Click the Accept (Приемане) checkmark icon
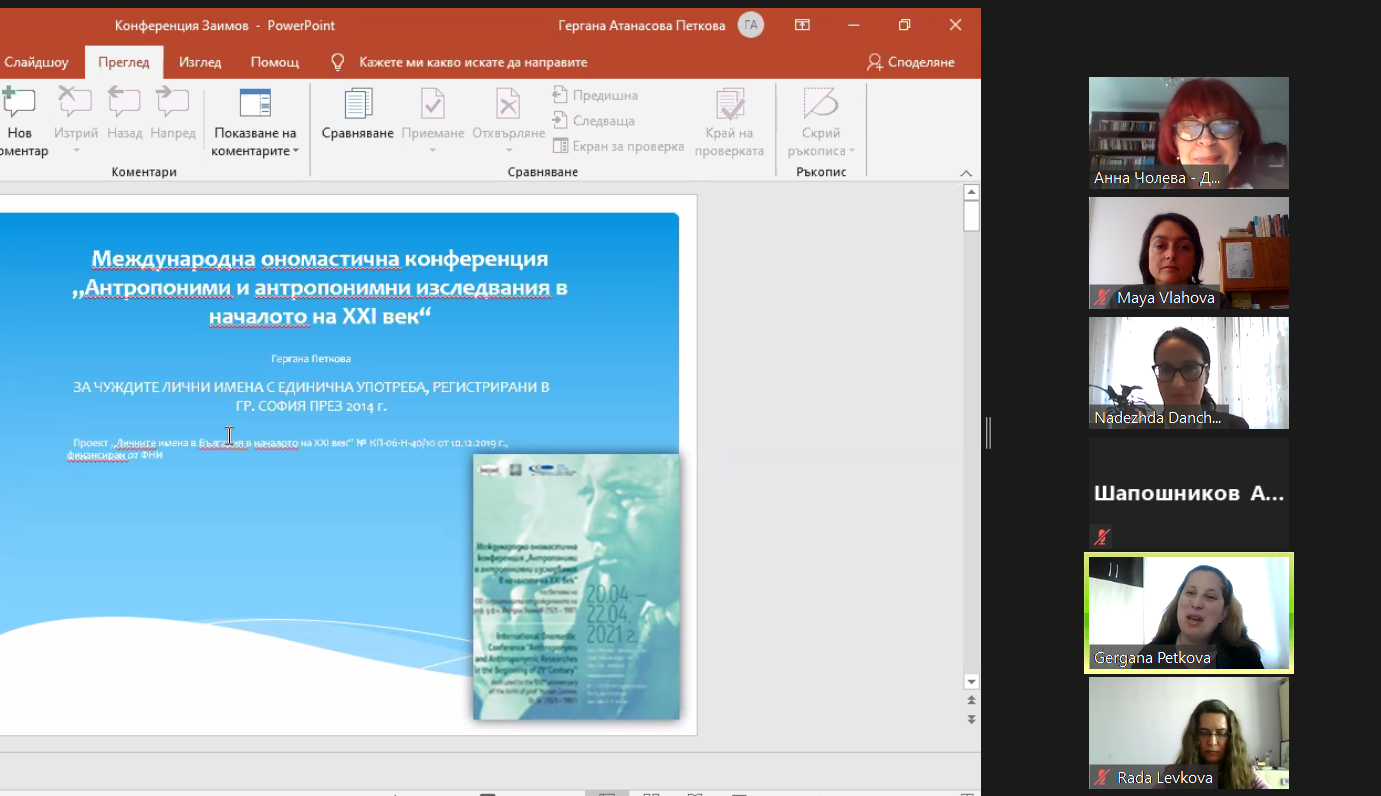The image size is (1381, 796). tap(433, 104)
